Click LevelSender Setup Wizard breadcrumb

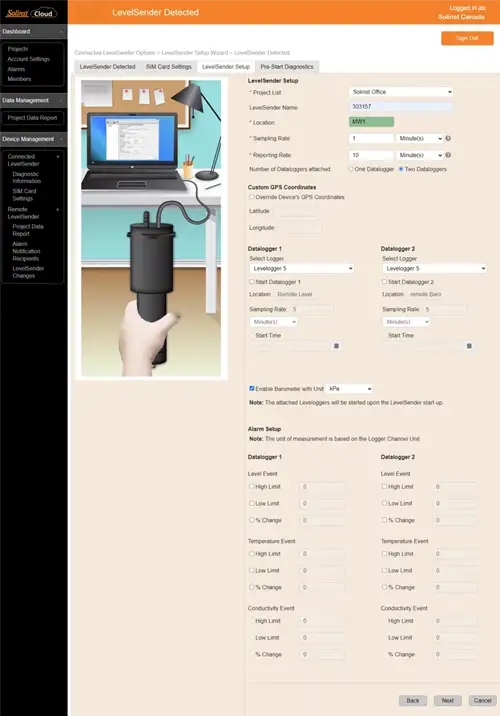click(x=195, y=53)
